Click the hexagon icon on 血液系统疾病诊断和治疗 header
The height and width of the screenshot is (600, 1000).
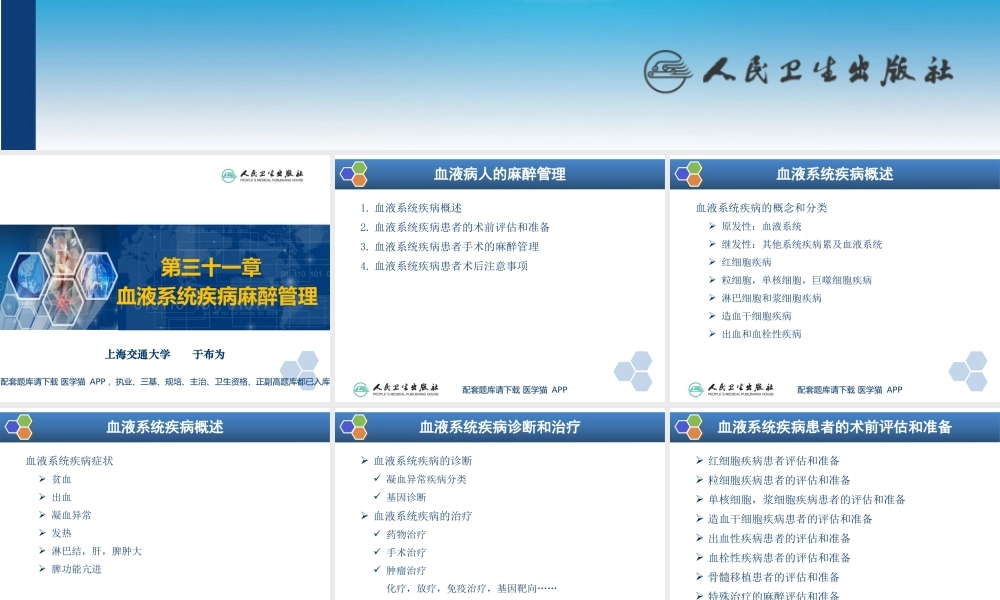click(x=352, y=425)
